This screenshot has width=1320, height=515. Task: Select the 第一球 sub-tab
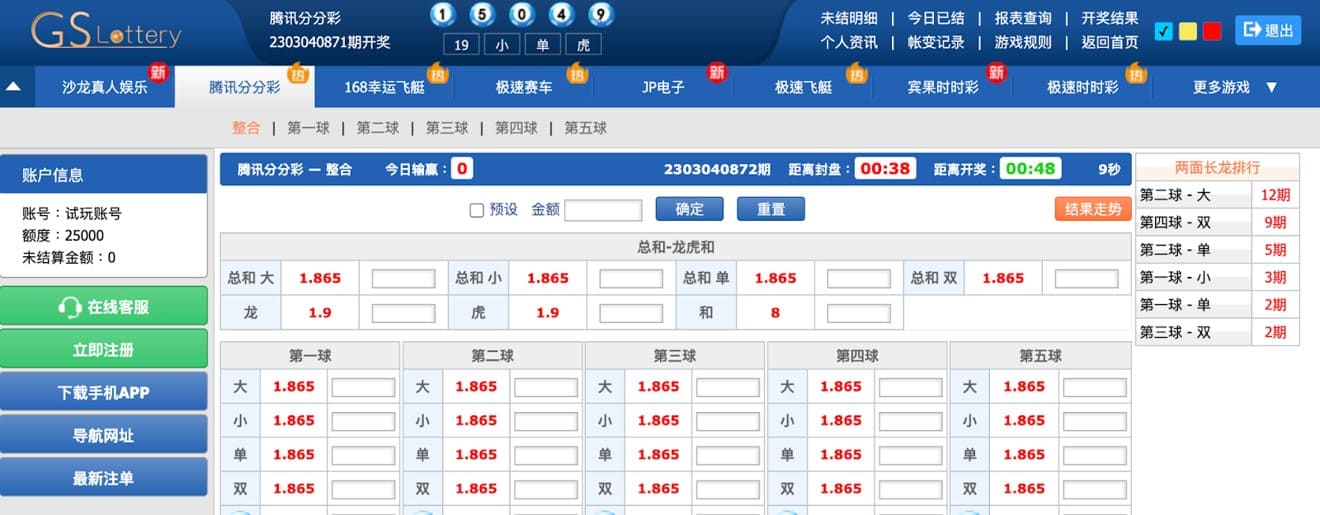coord(308,128)
